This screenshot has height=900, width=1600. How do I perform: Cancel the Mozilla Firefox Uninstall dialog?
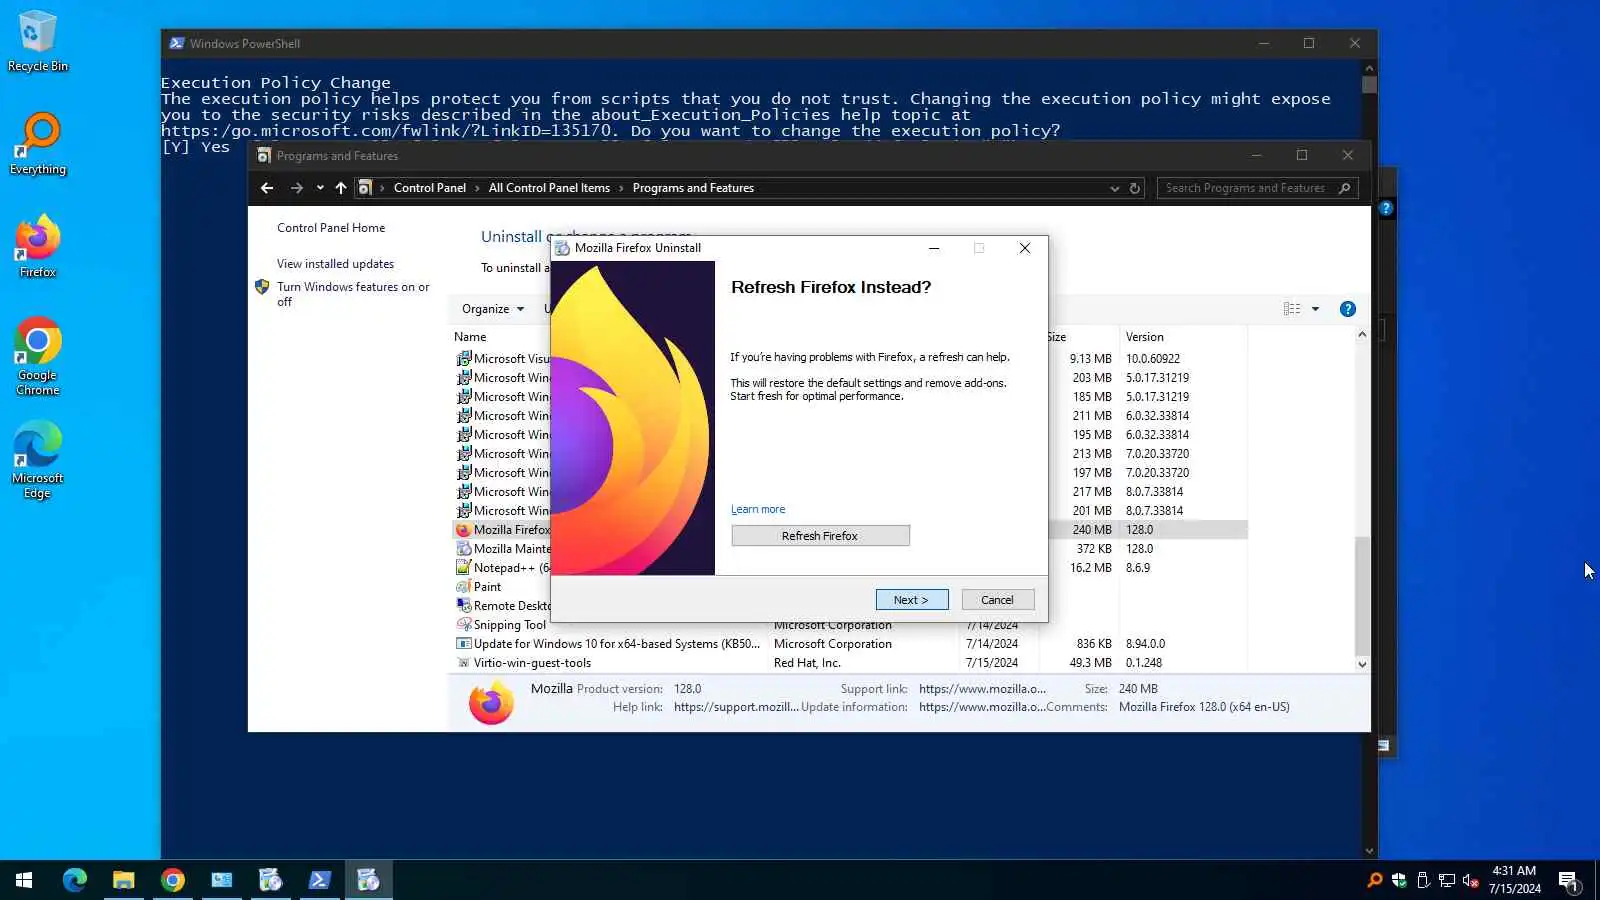point(997,600)
